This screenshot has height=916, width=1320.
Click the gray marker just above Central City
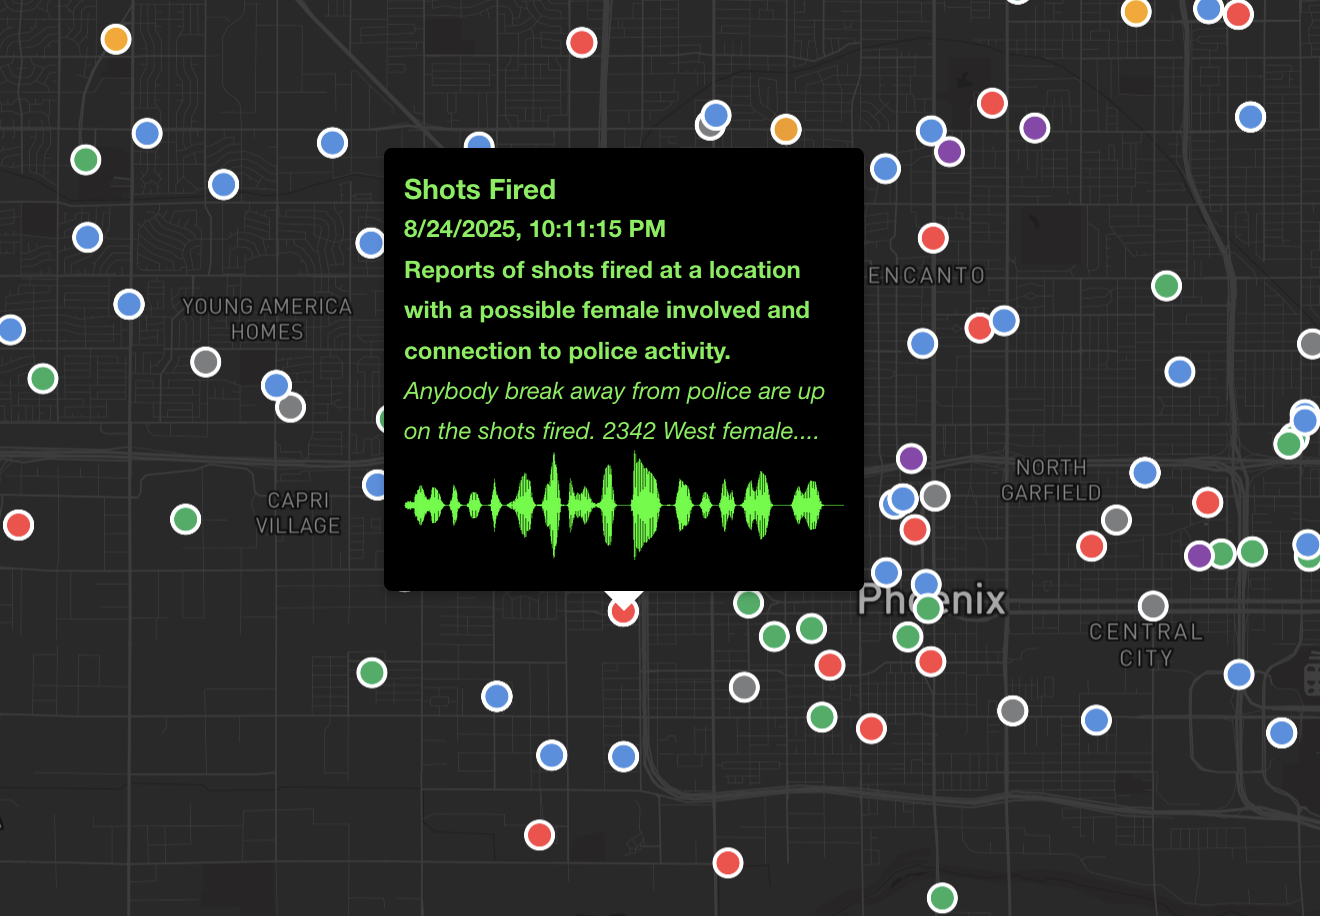(x=1153, y=605)
